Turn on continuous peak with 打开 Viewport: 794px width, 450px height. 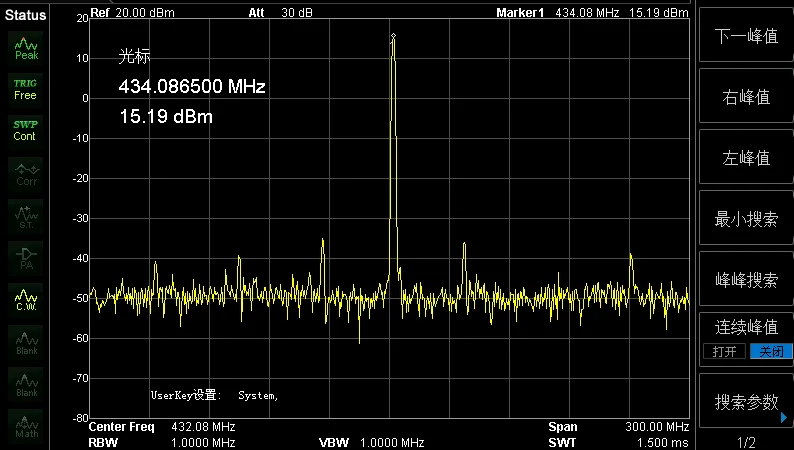[724, 351]
